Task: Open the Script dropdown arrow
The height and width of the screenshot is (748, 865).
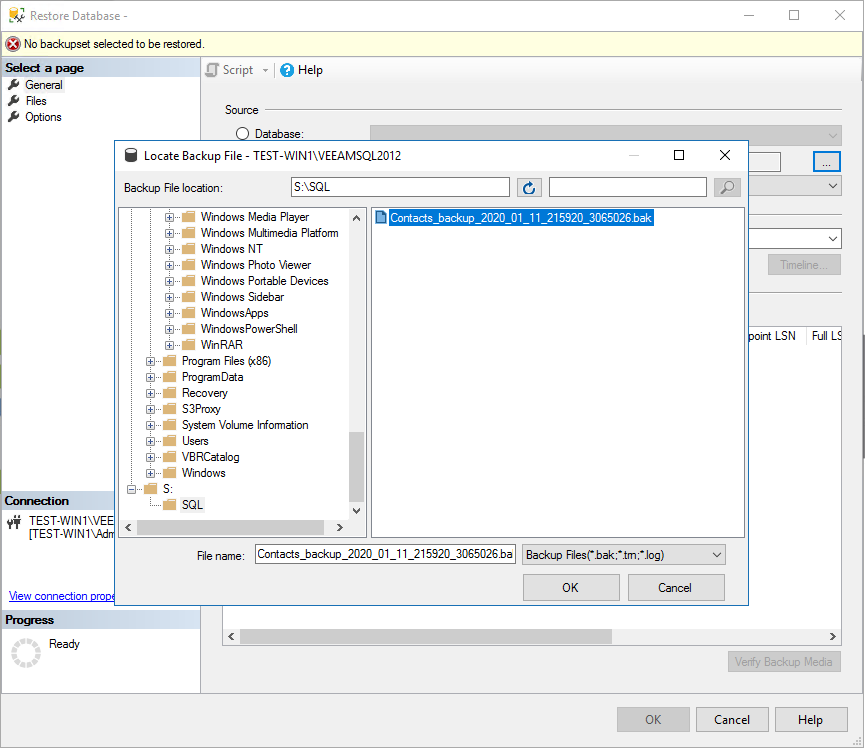Action: coord(265,71)
